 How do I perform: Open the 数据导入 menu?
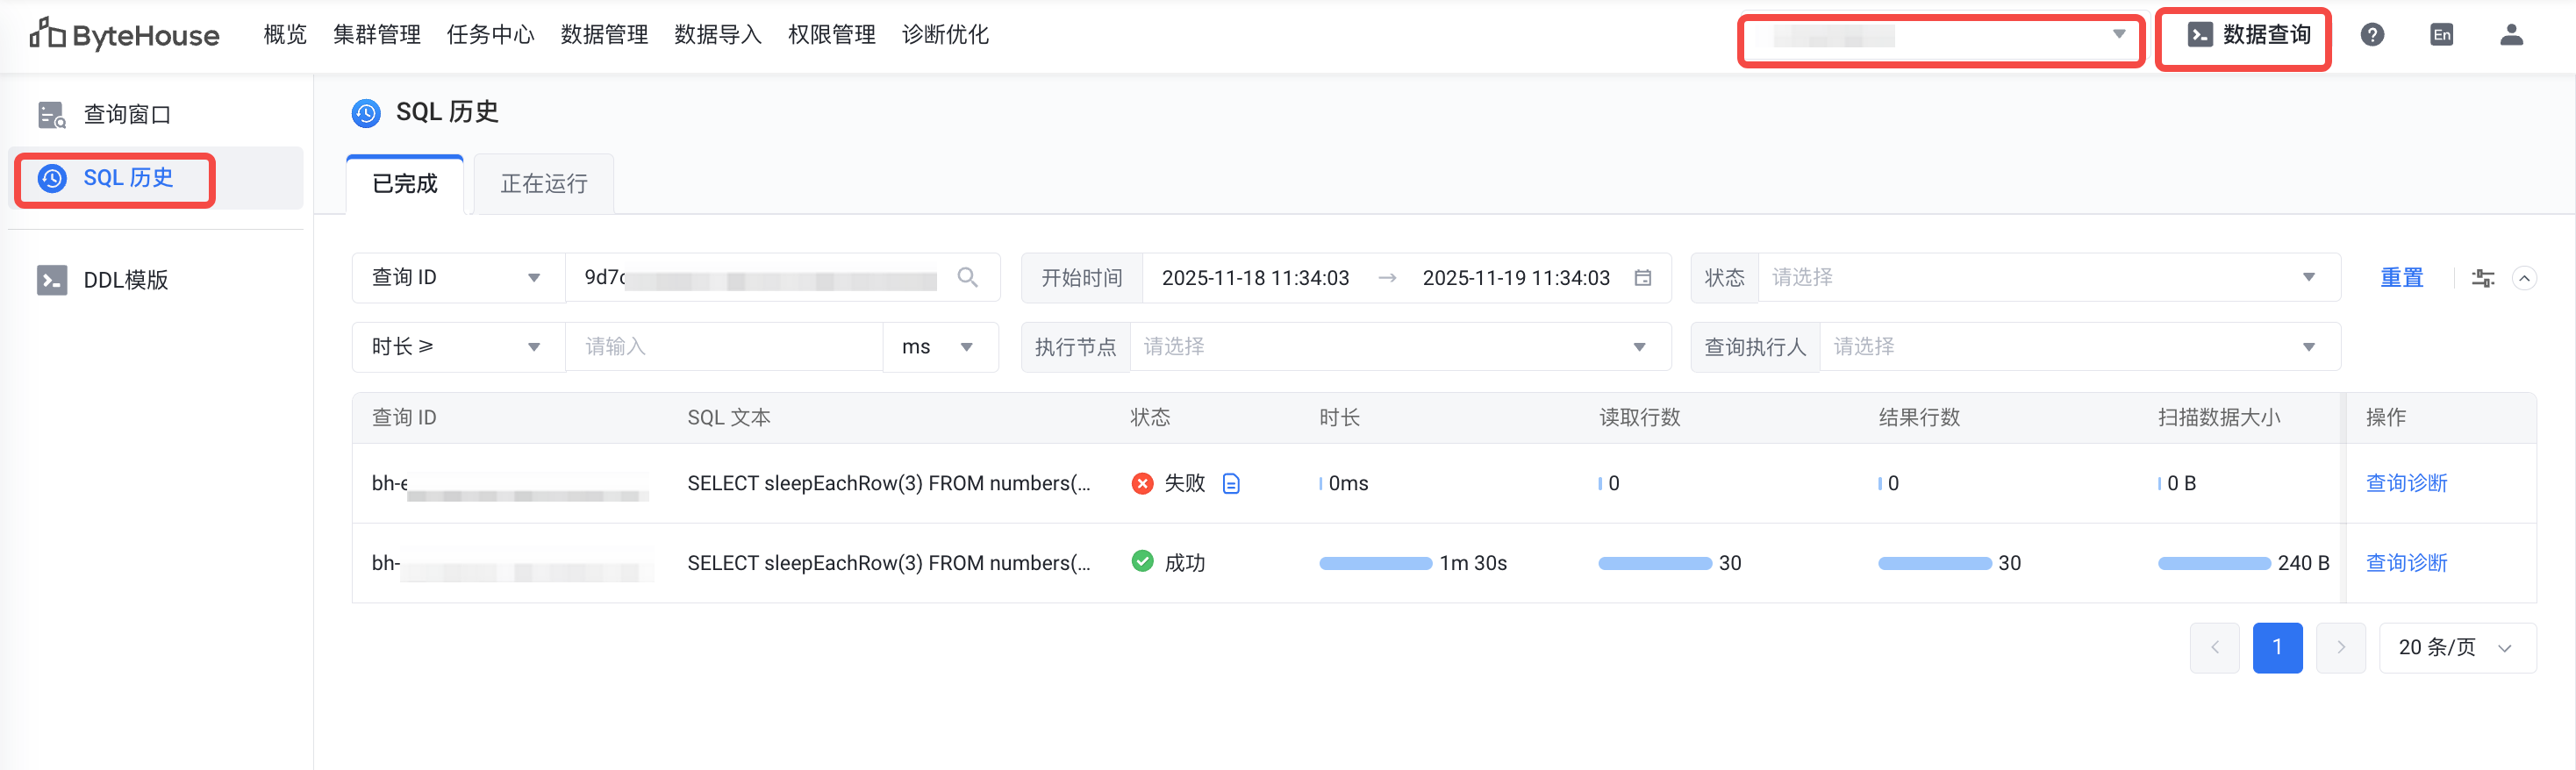(x=718, y=35)
